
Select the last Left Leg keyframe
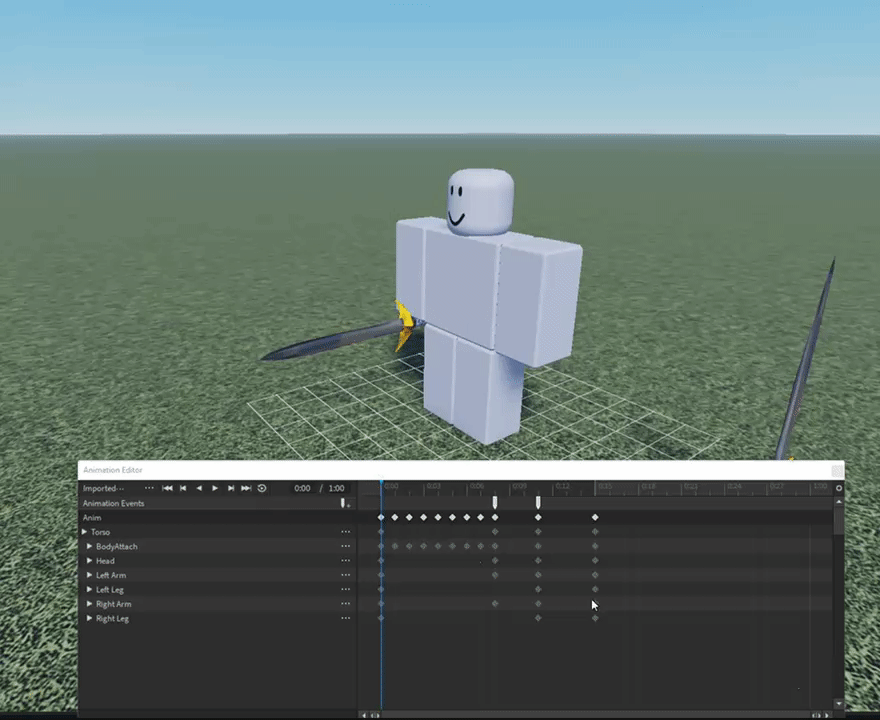pos(595,589)
